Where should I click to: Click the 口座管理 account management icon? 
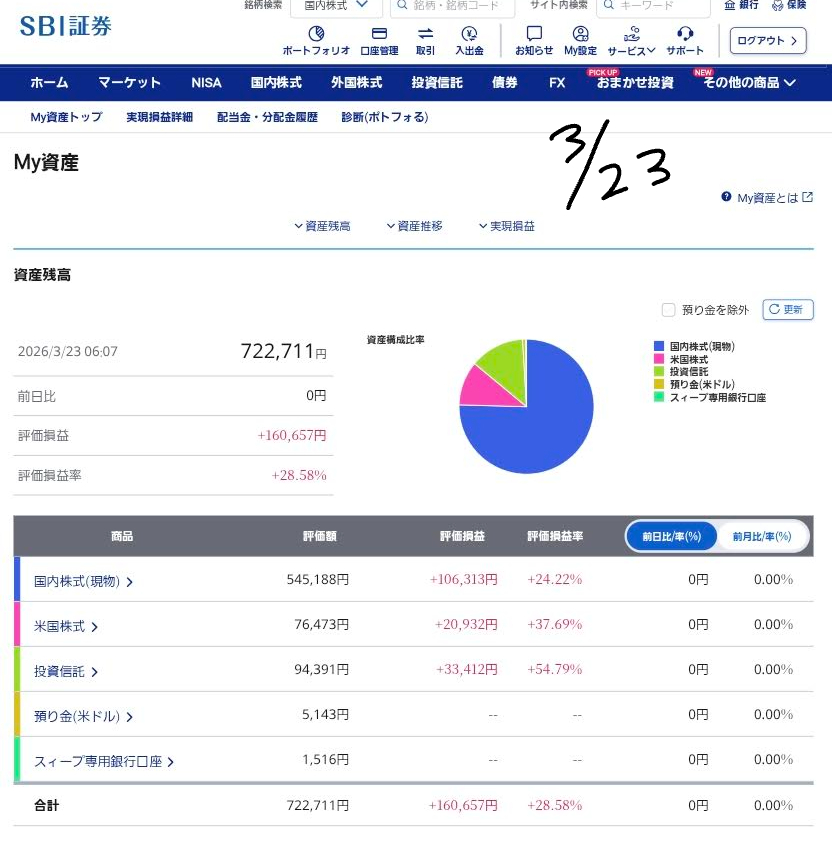coord(379,40)
